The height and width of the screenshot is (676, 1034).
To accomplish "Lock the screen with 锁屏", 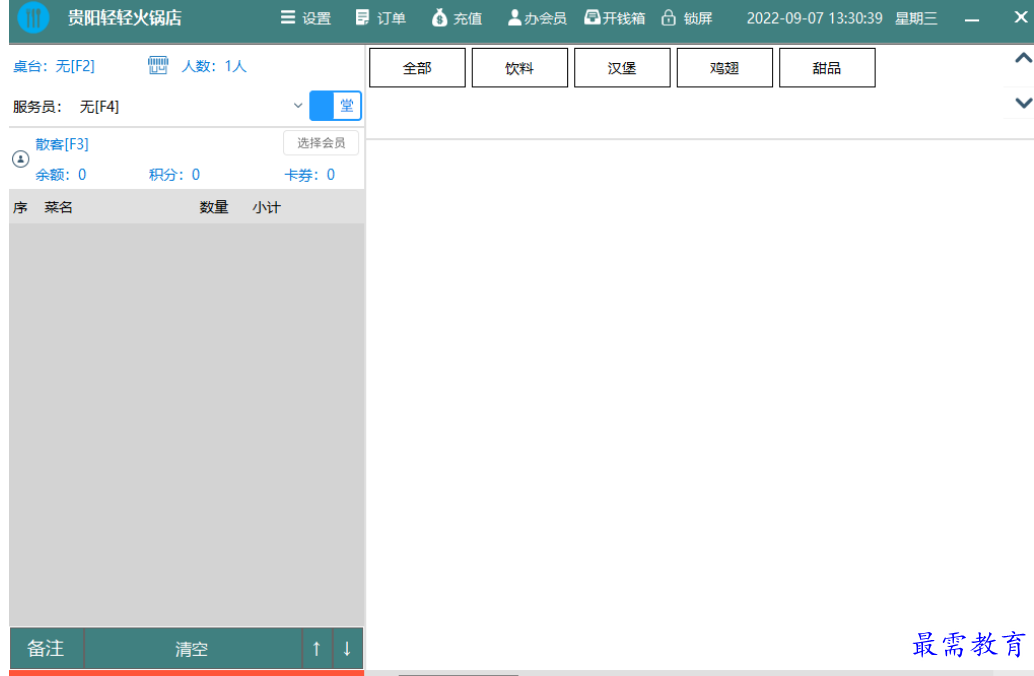I will 686,18.
